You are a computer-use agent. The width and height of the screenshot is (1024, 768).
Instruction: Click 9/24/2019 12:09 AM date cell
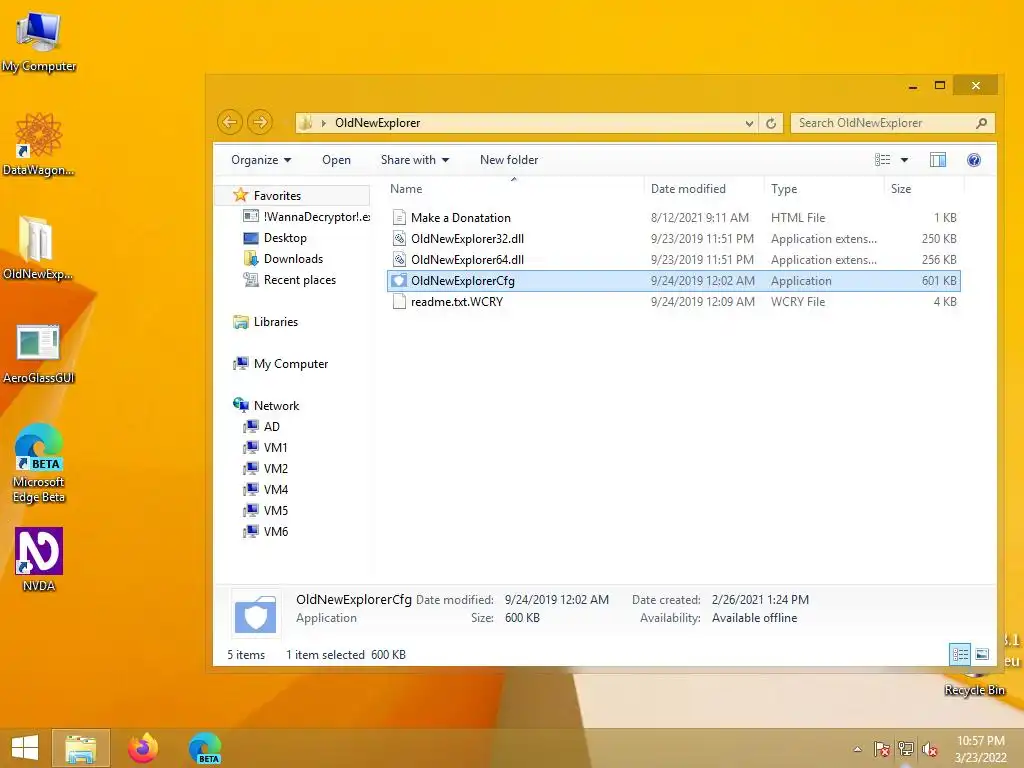coord(703,302)
